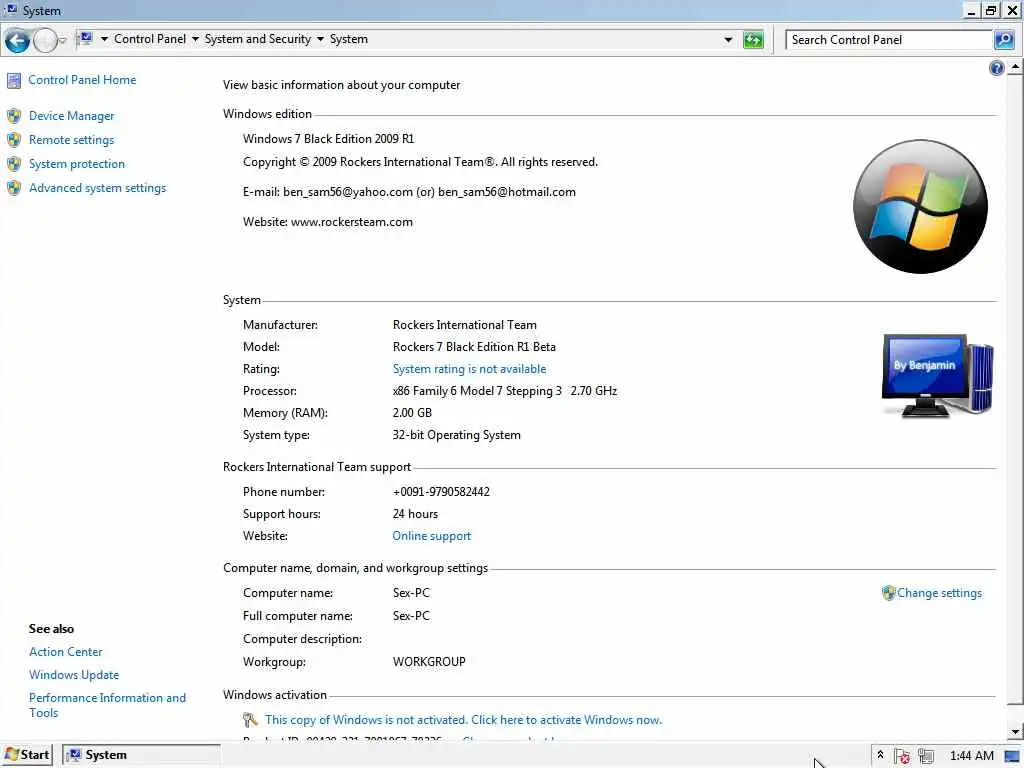Click 'System rating is not available' link
Viewport: 1024px width, 768px height.
pyautogui.click(x=469, y=369)
